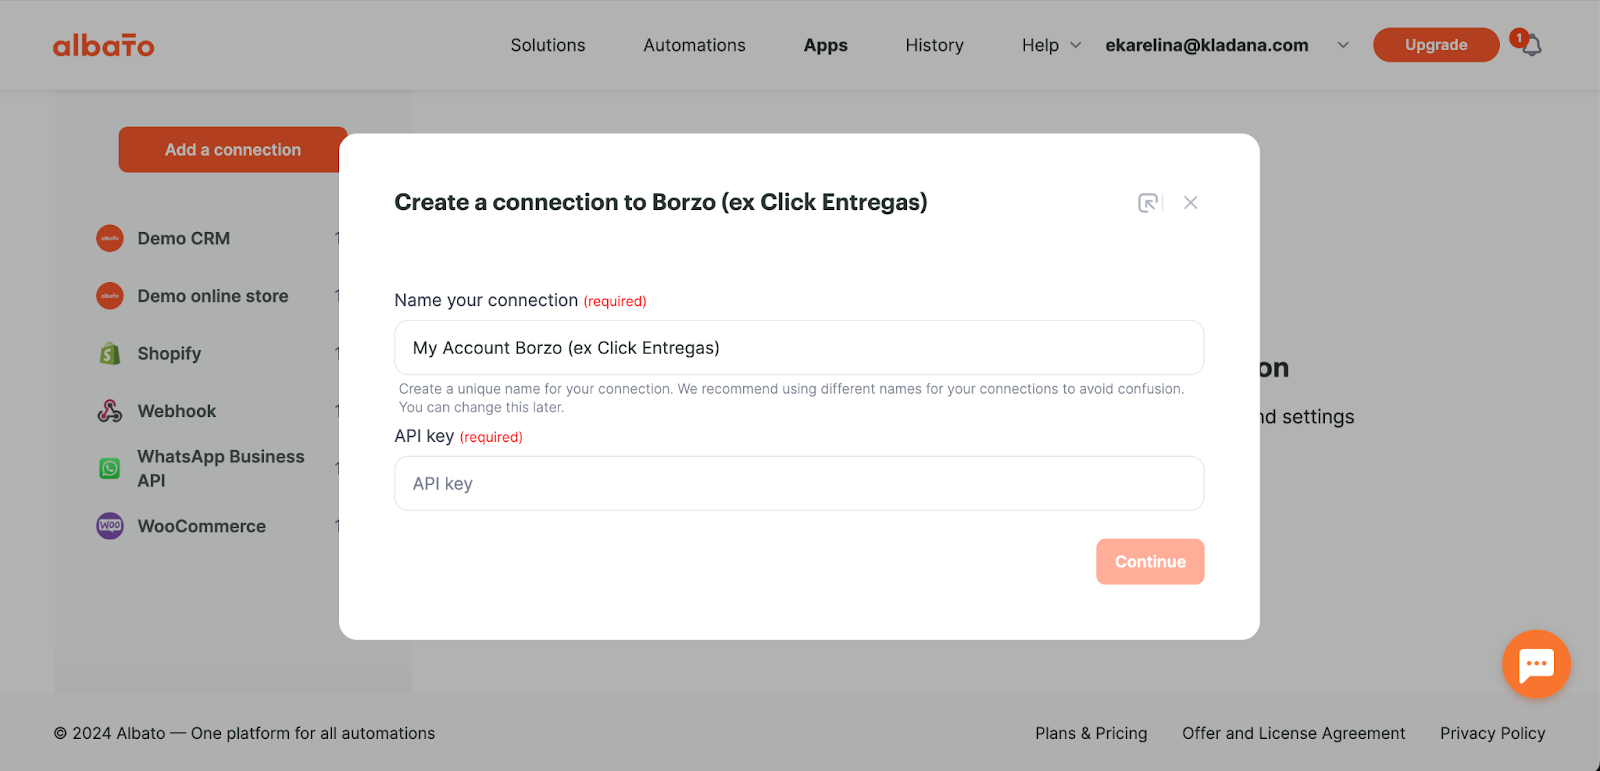Focus the API key field

tap(799, 484)
